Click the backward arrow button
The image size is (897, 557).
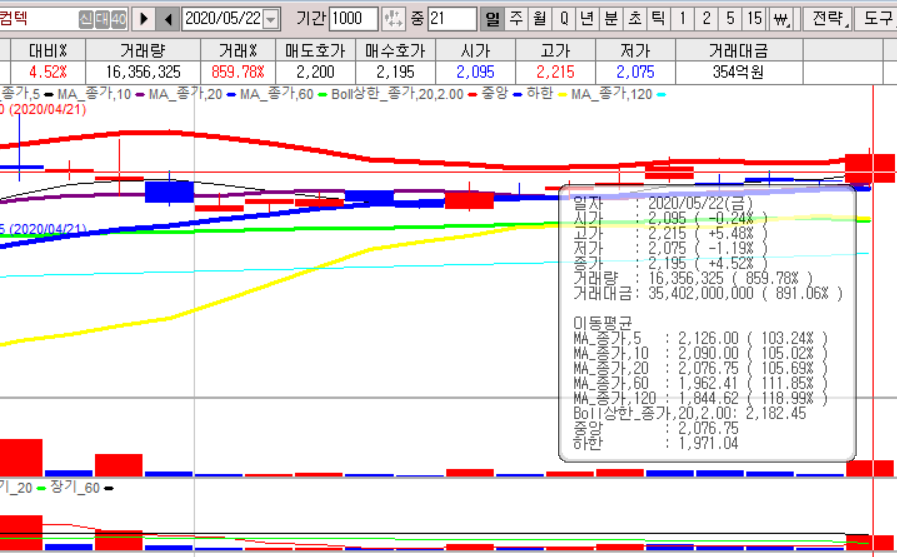tap(168, 19)
